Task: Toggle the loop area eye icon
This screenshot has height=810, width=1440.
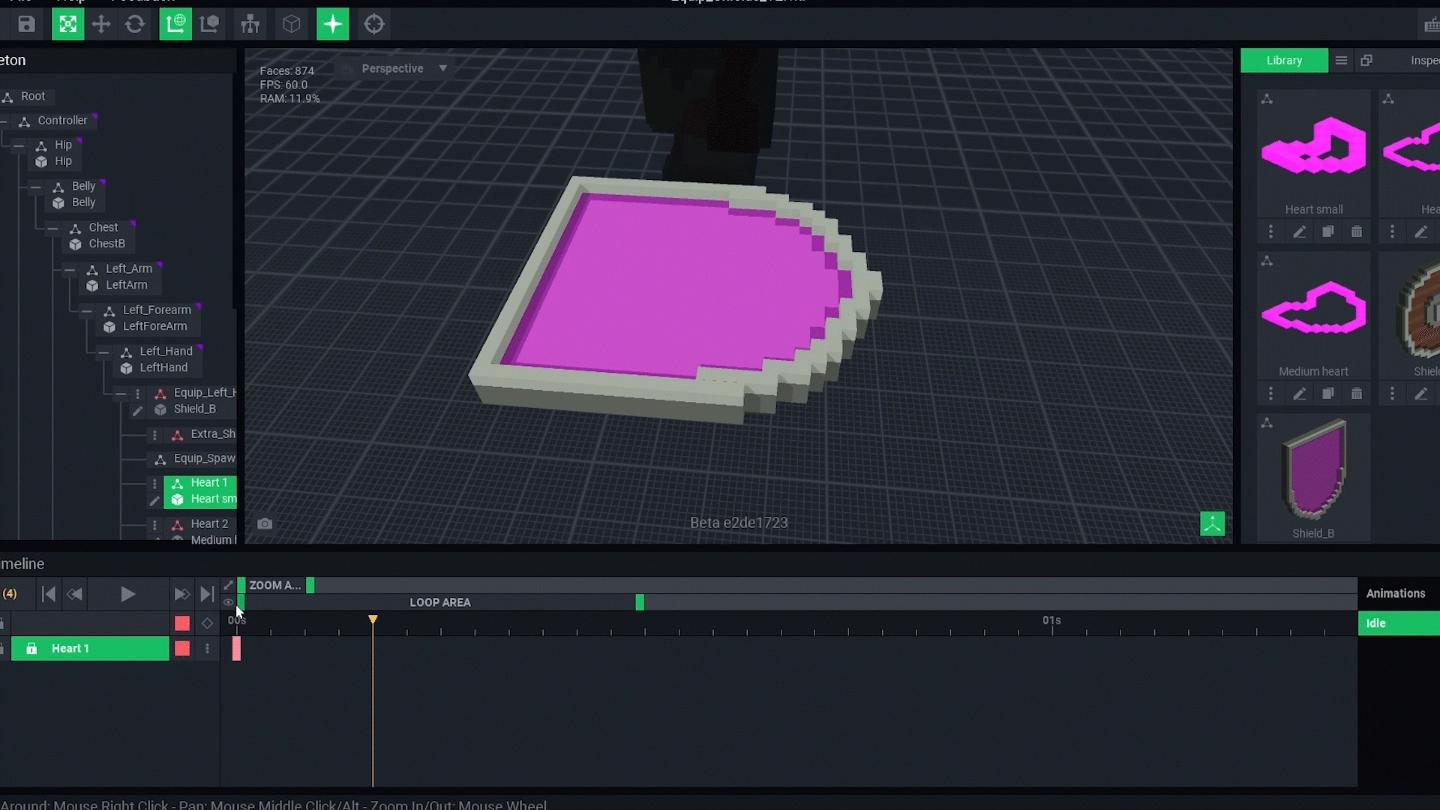Action: [x=228, y=603]
